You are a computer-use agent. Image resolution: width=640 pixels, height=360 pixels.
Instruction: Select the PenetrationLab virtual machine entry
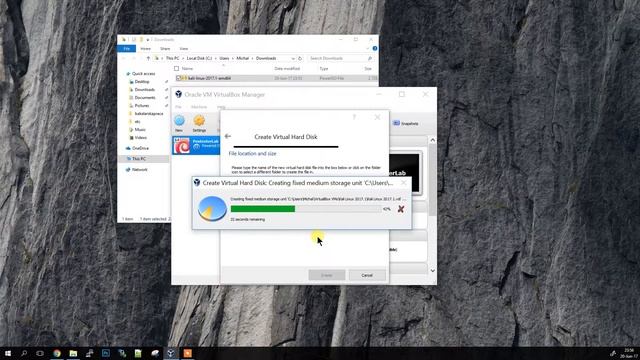pos(196,145)
